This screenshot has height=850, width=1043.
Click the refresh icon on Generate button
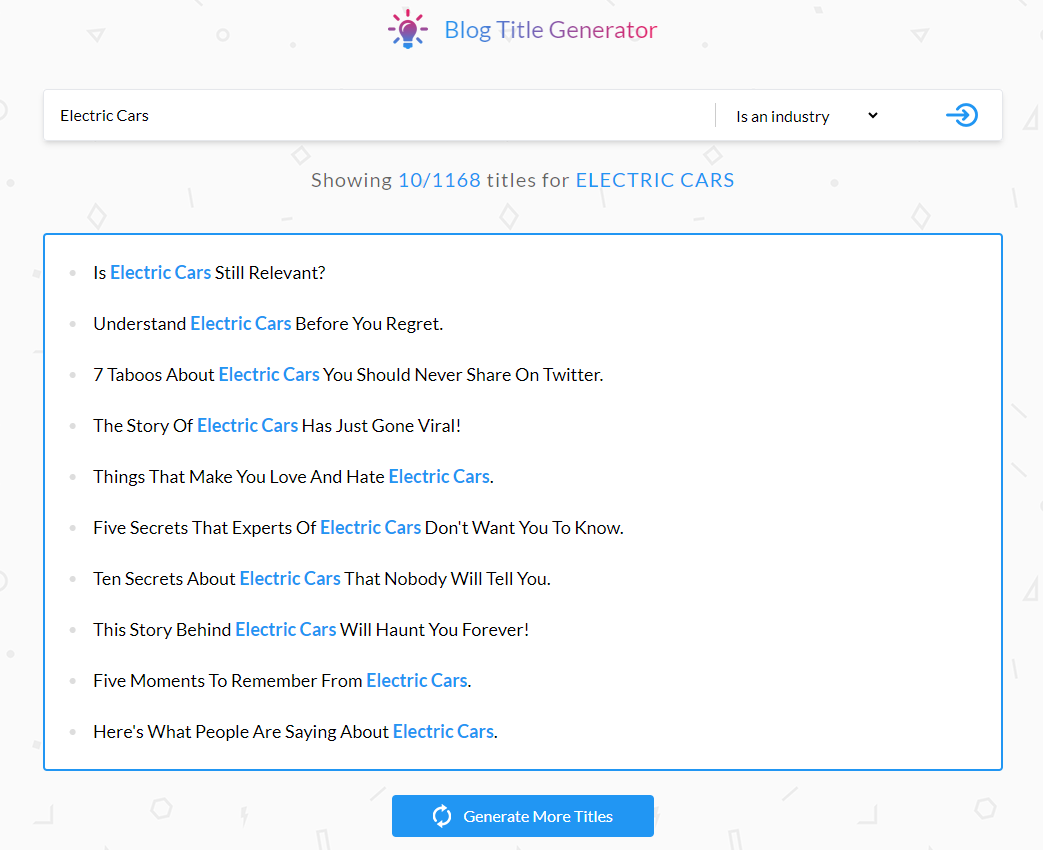[442, 816]
